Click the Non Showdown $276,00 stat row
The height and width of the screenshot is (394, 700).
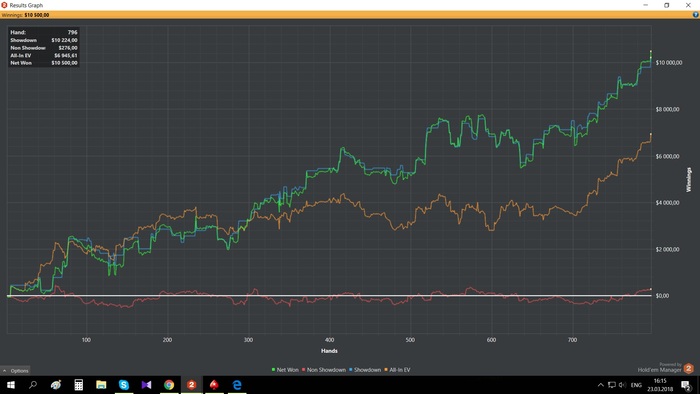point(44,48)
